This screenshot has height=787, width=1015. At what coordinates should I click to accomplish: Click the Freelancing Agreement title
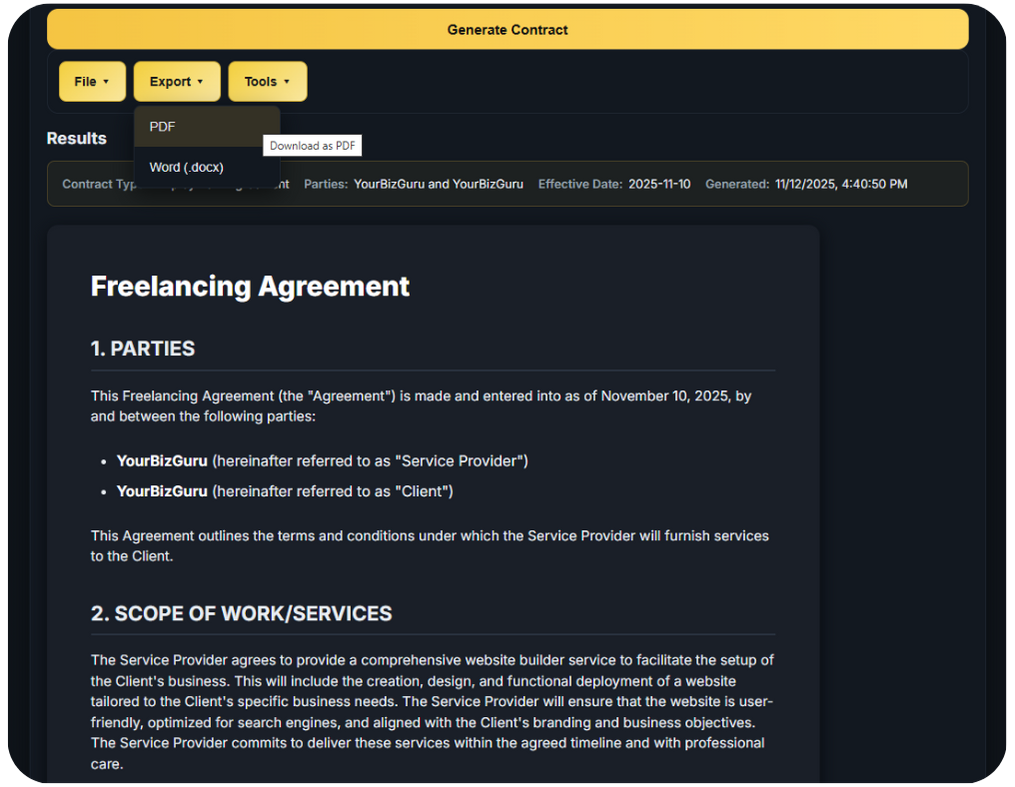pyautogui.click(x=250, y=286)
